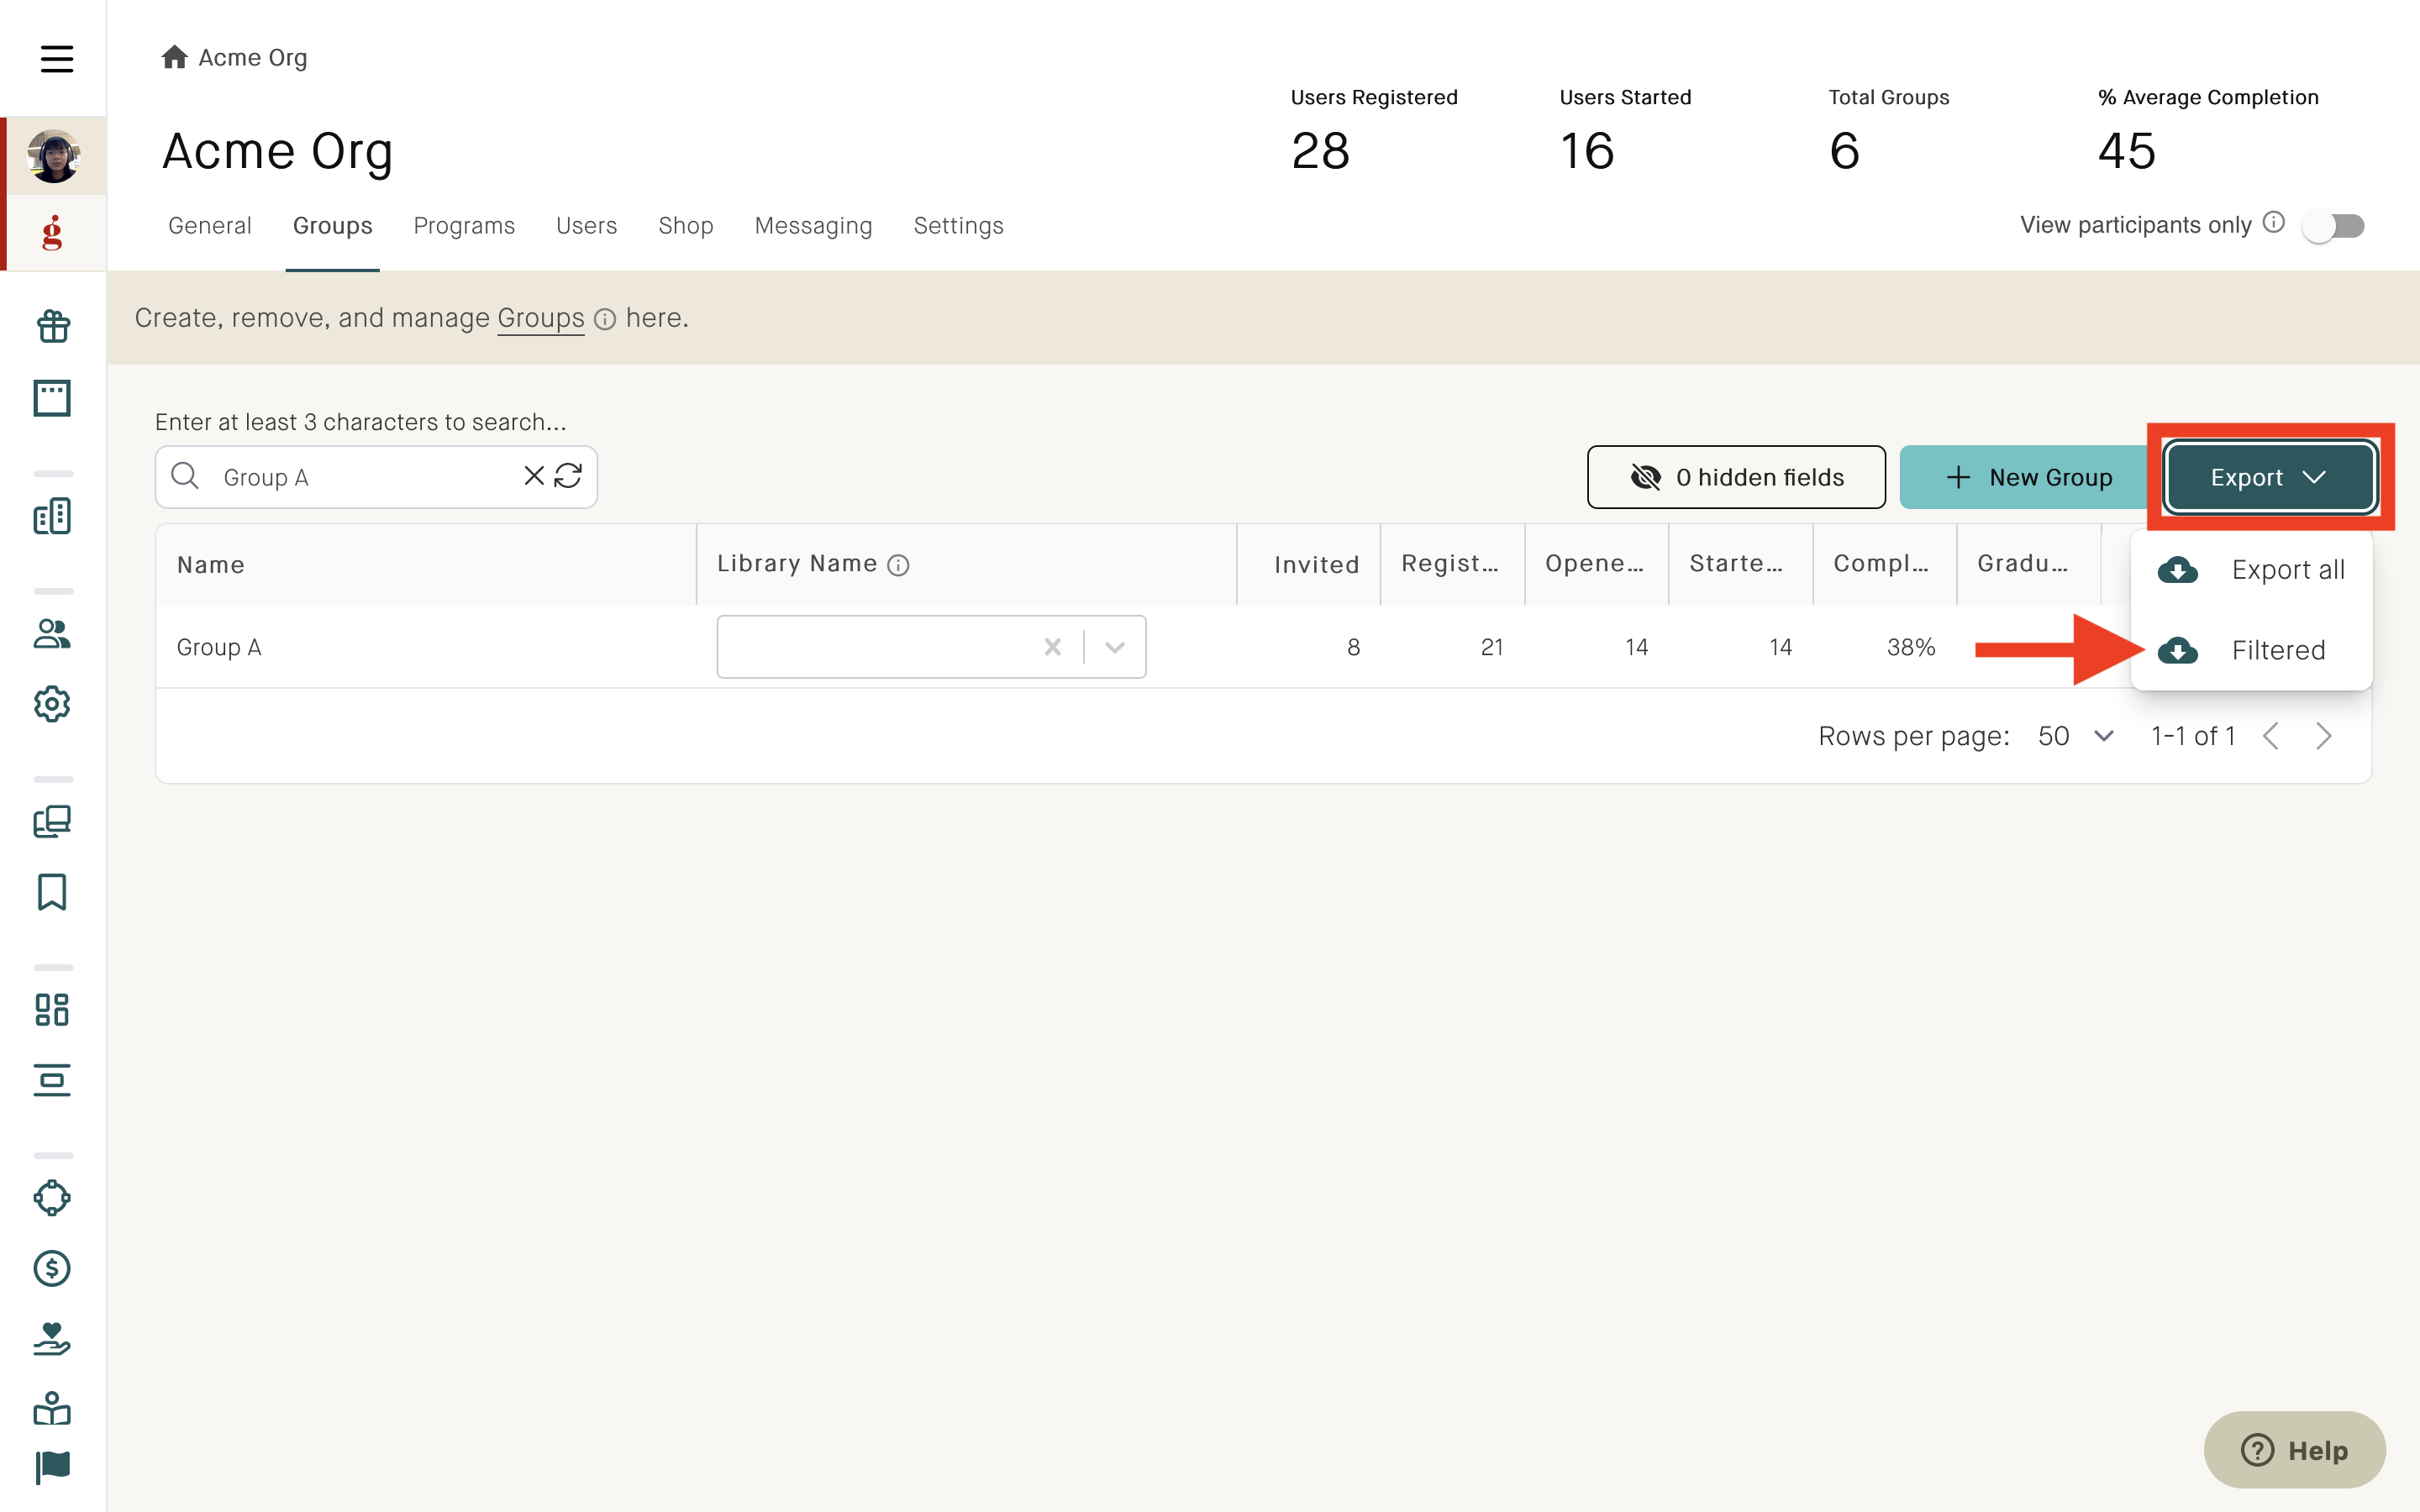Click the Group A search field

pyautogui.click(x=376, y=477)
